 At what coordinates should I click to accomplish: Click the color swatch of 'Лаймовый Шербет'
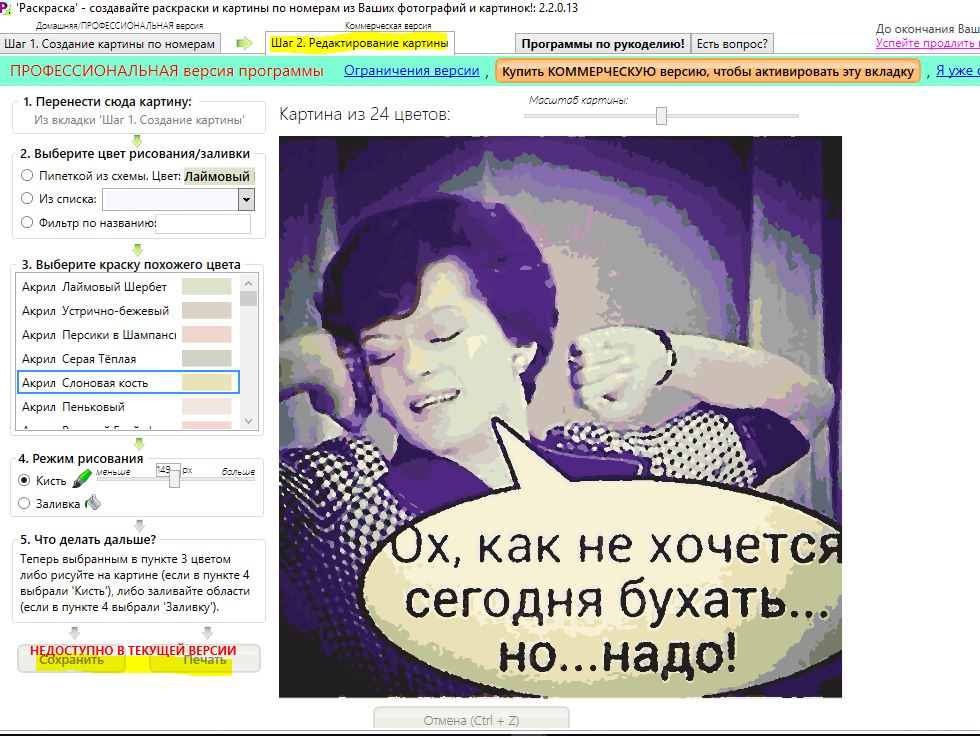click(x=207, y=287)
